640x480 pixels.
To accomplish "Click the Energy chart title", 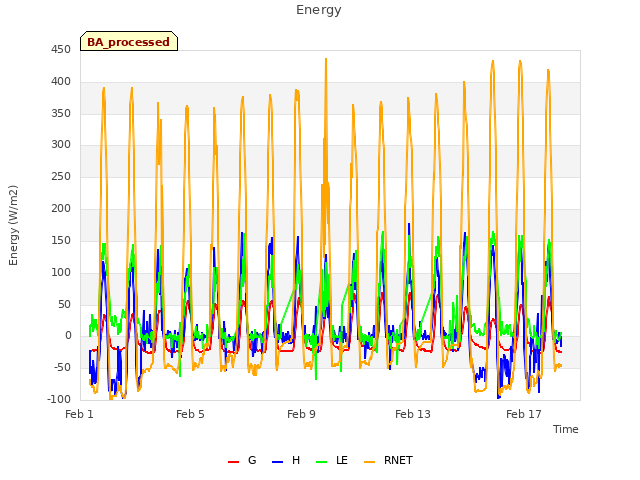I will [318, 10].
